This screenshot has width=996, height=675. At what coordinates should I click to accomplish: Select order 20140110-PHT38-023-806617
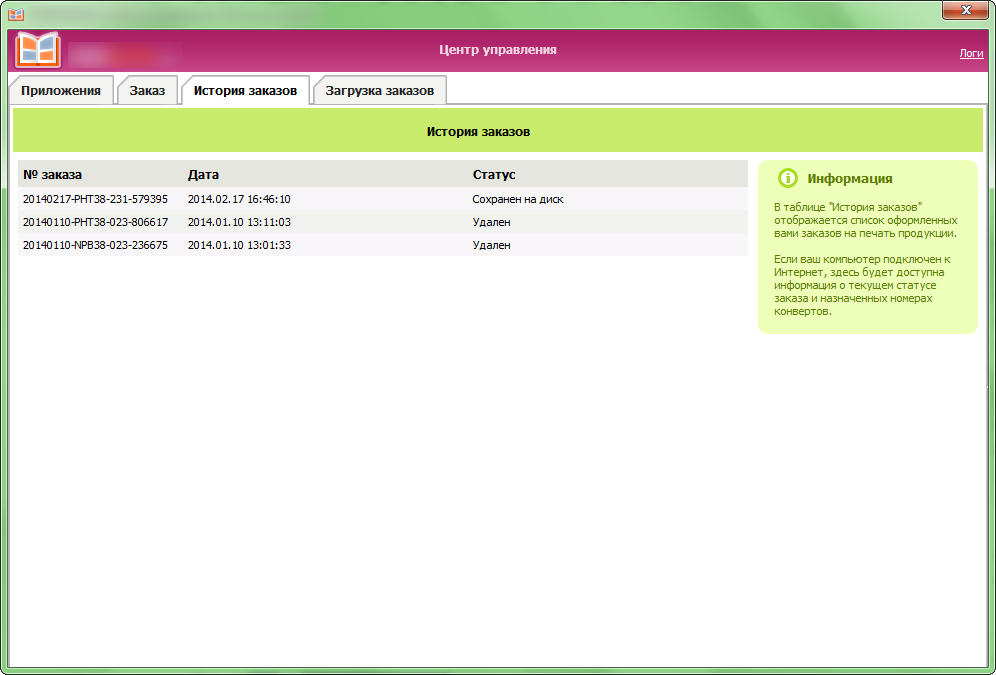point(95,222)
